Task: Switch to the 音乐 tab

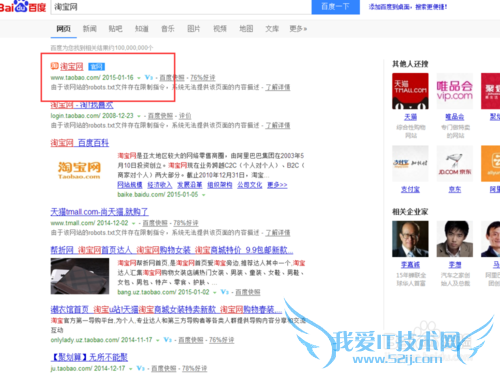Action: (168, 29)
